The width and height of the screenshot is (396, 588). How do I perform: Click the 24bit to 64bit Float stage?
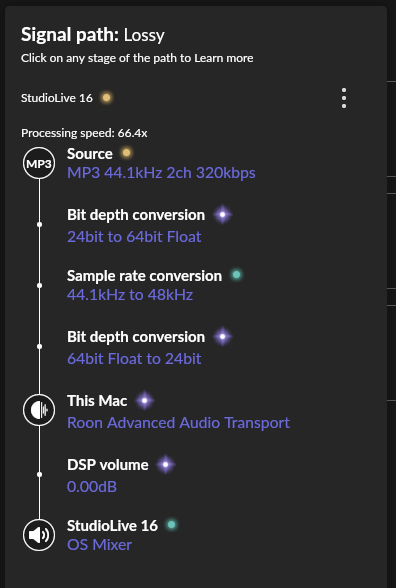134,237
